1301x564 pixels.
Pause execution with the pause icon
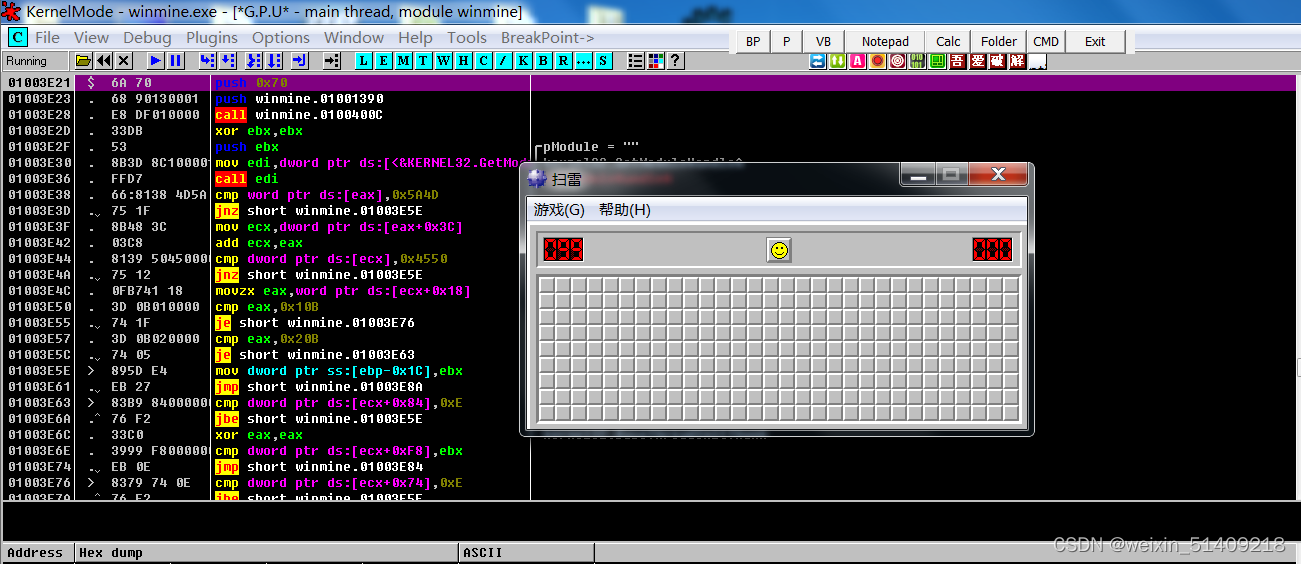175,61
